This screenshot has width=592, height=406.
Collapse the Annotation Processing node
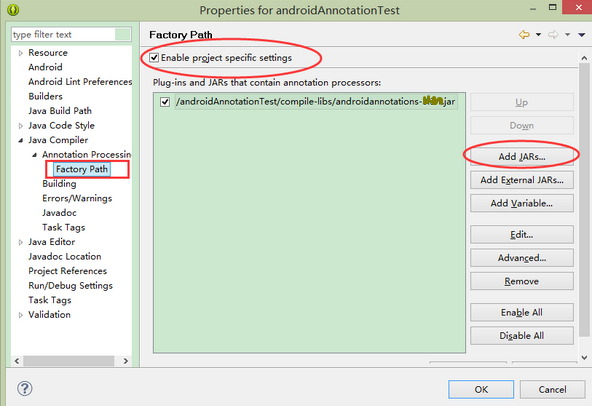click(35, 155)
